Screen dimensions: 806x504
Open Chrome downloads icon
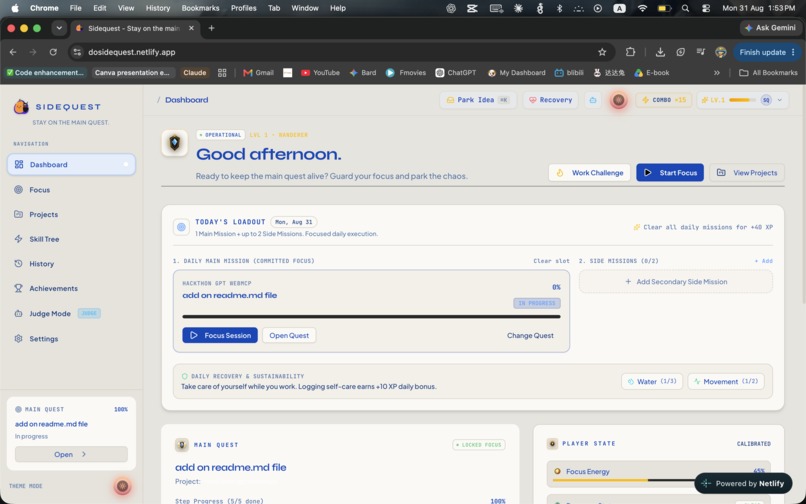tap(660, 52)
